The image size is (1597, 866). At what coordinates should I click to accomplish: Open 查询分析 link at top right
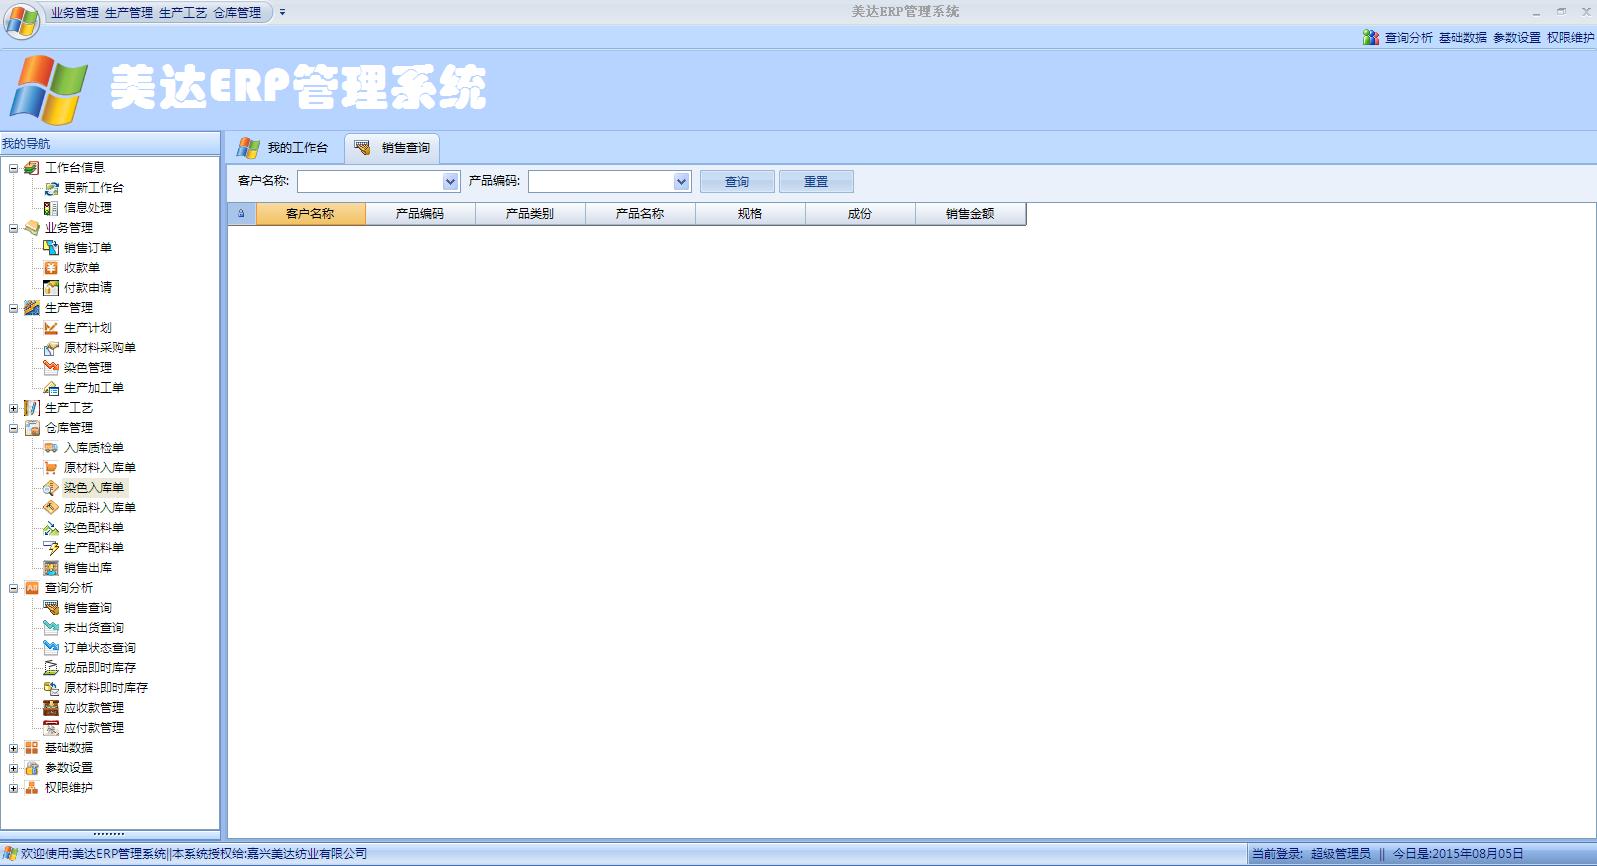(1409, 38)
